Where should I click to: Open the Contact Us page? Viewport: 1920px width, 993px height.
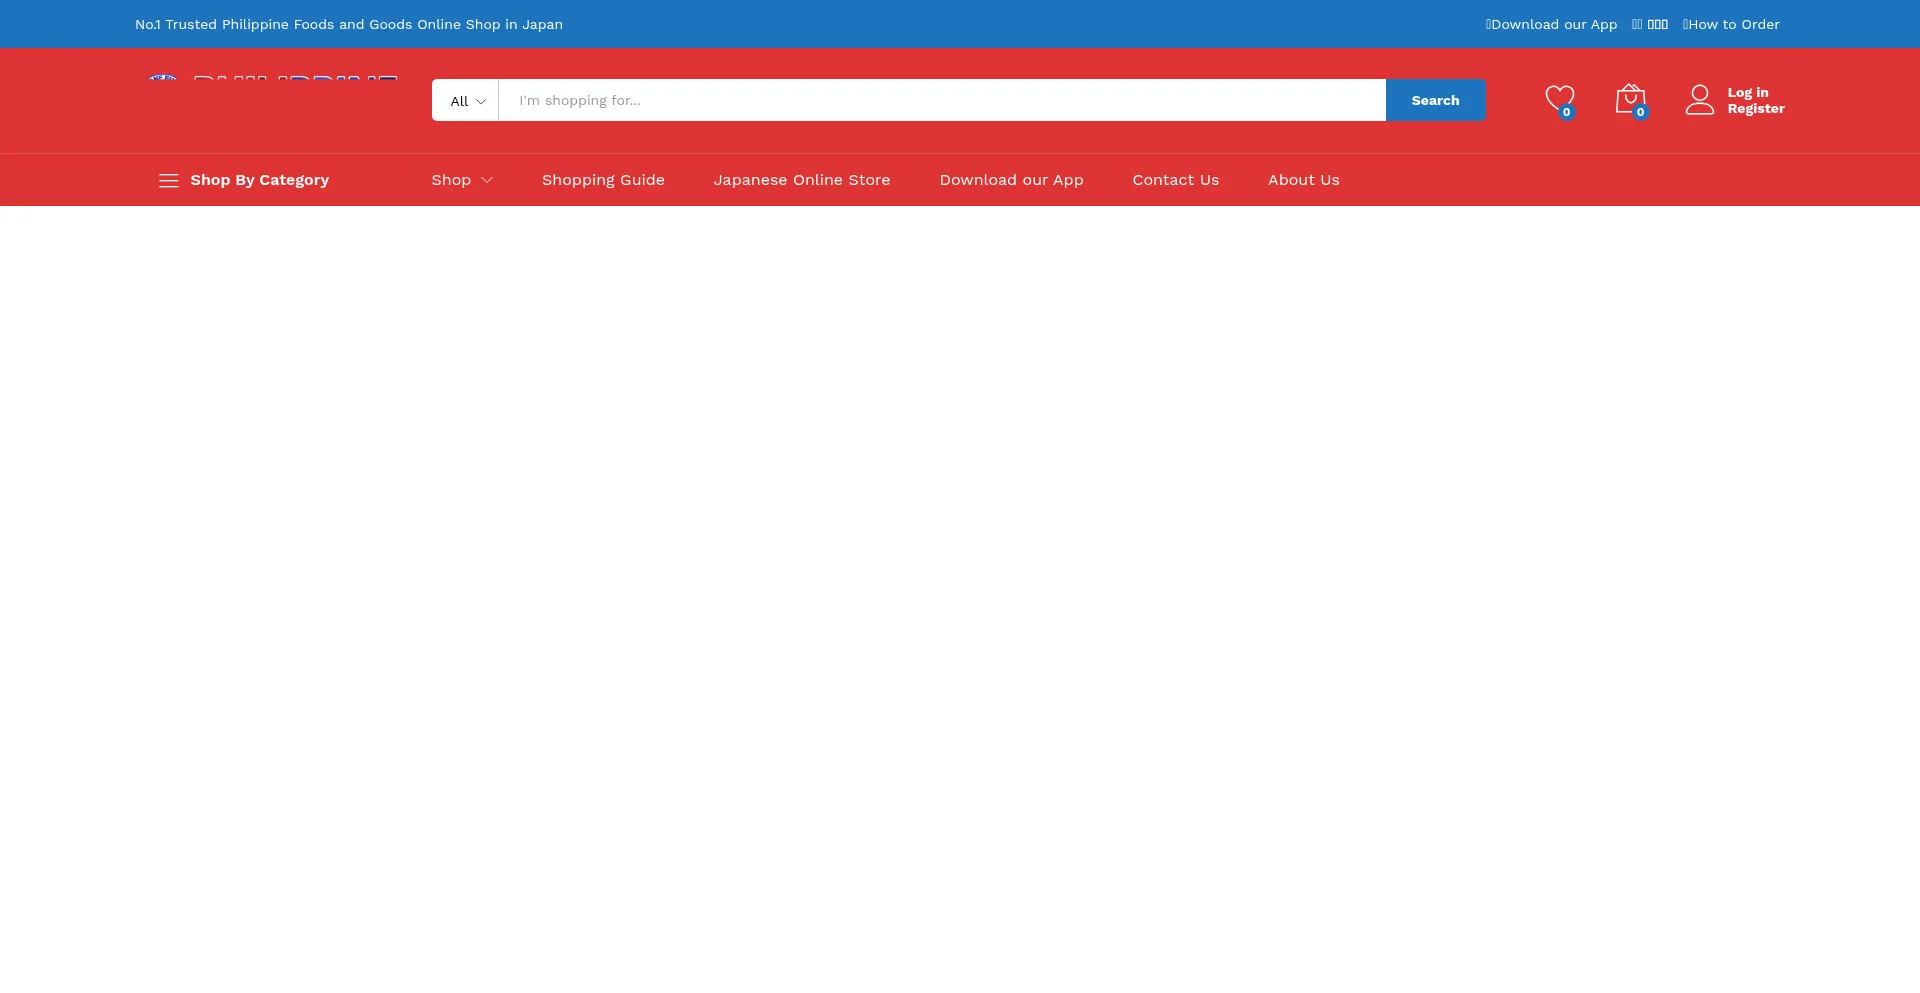point(1175,180)
